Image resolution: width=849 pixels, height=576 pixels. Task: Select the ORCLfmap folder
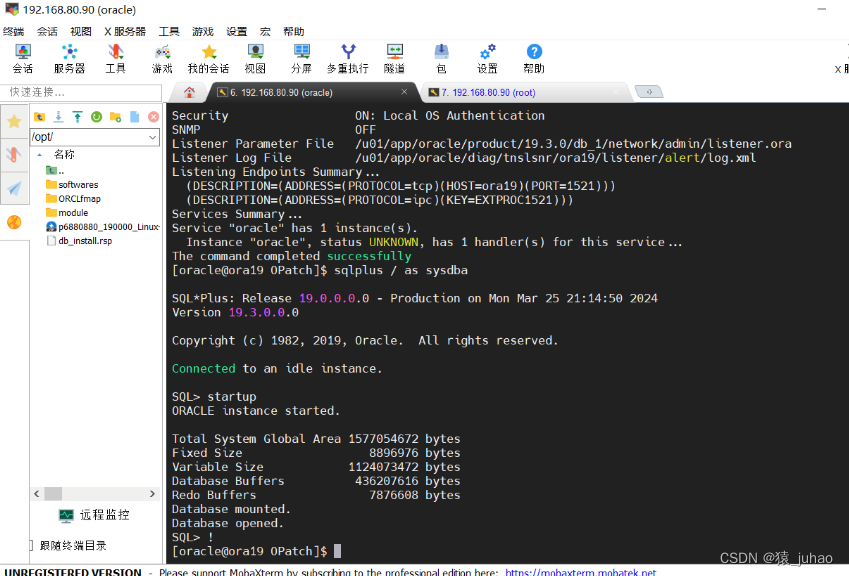tap(79, 199)
